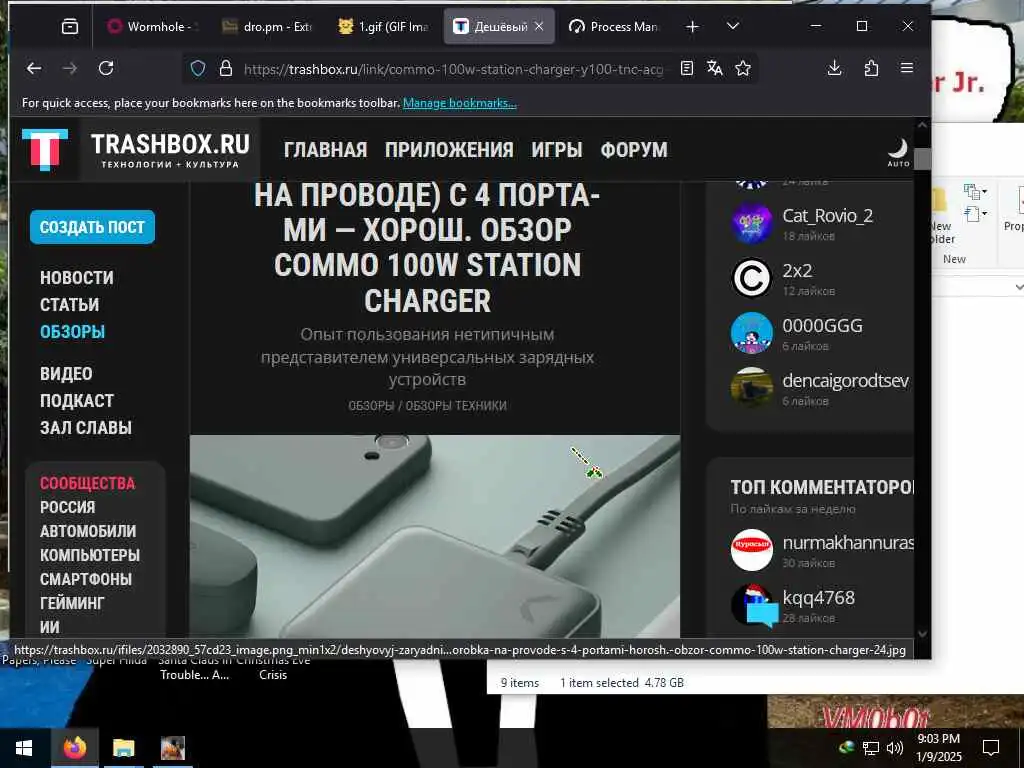This screenshot has height=768, width=1024.
Task: Click the Trashbox T logo icon
Action: click(x=45, y=150)
